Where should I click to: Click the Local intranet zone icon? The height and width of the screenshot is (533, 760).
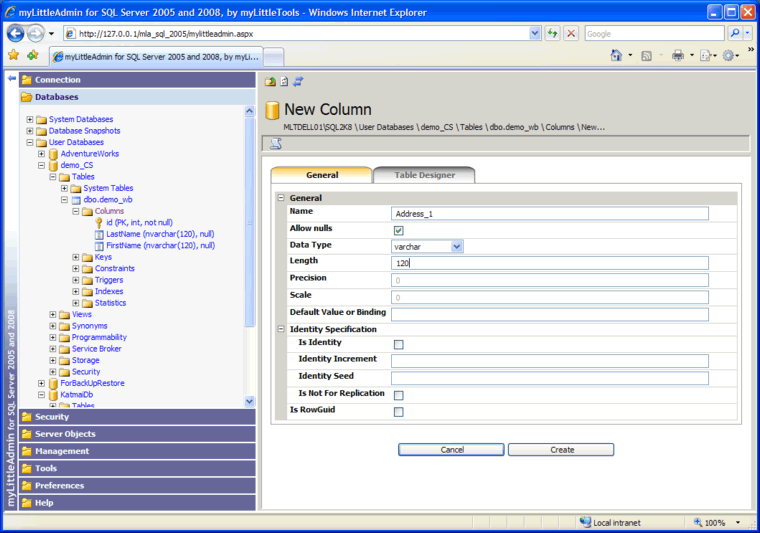[586, 522]
